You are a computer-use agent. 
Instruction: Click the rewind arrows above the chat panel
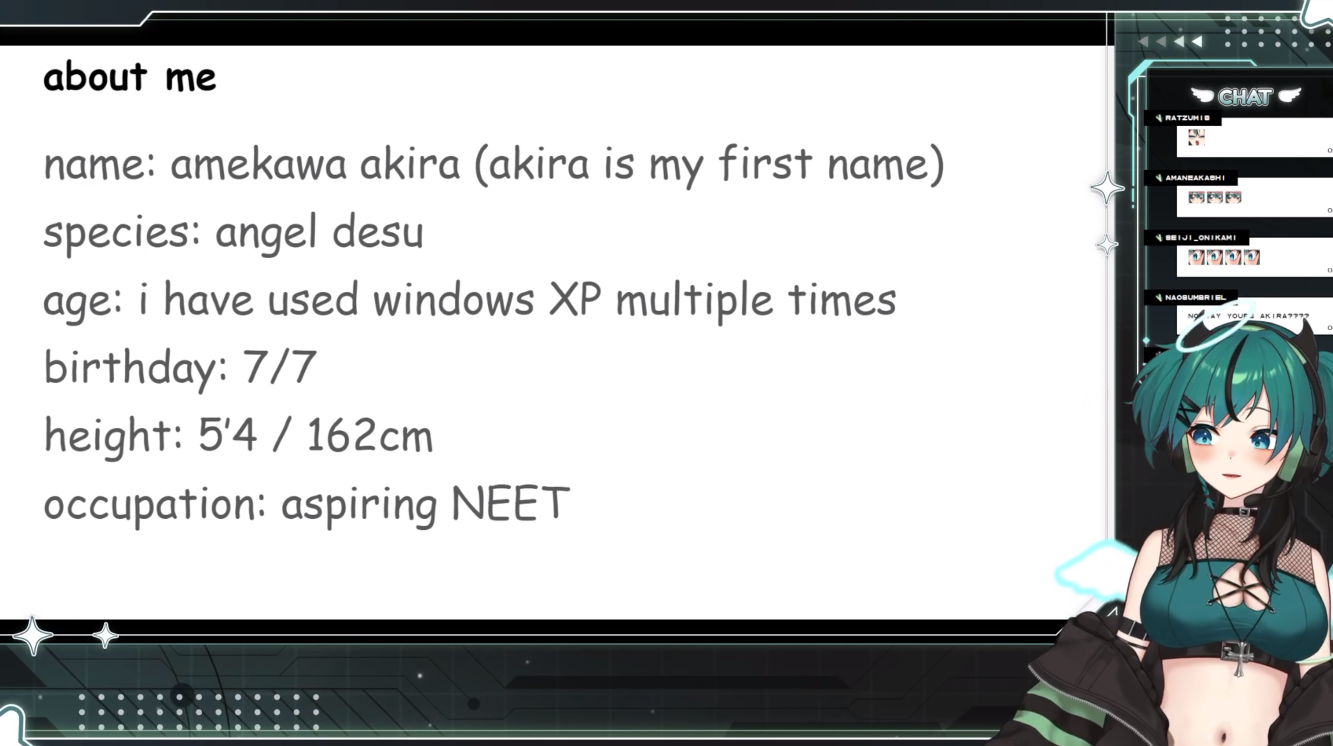[x=1171, y=41]
